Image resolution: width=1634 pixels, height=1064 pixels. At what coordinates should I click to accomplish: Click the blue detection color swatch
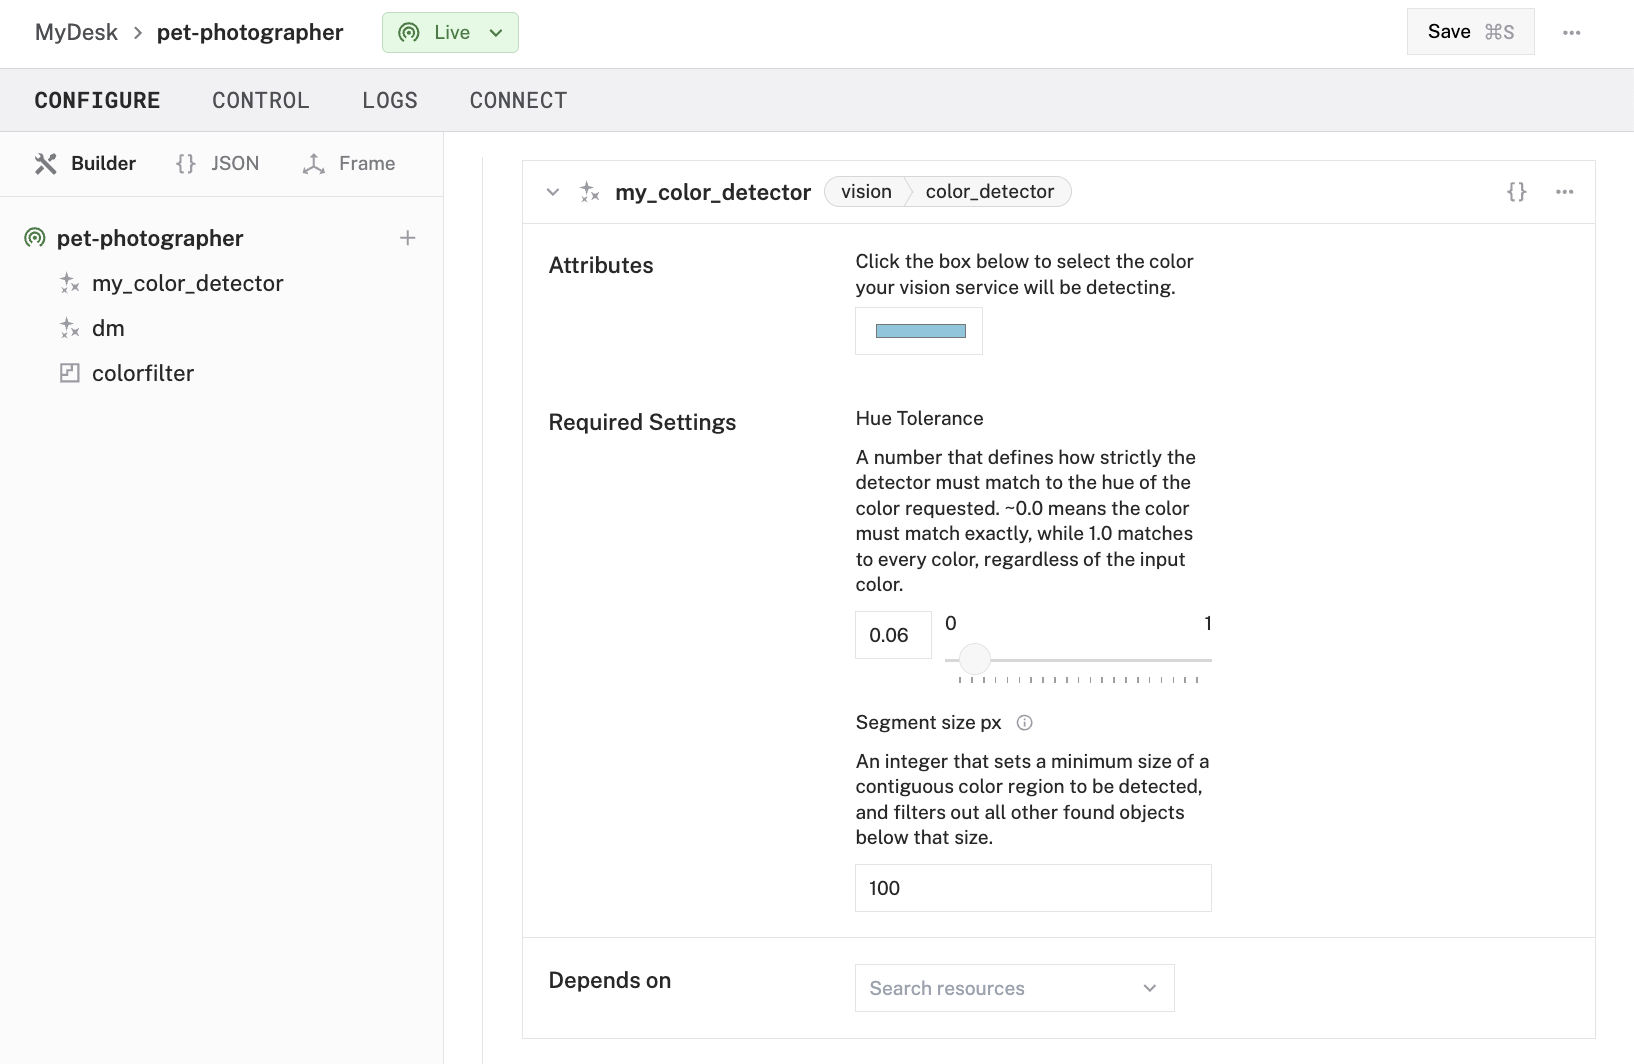pyautogui.click(x=919, y=331)
